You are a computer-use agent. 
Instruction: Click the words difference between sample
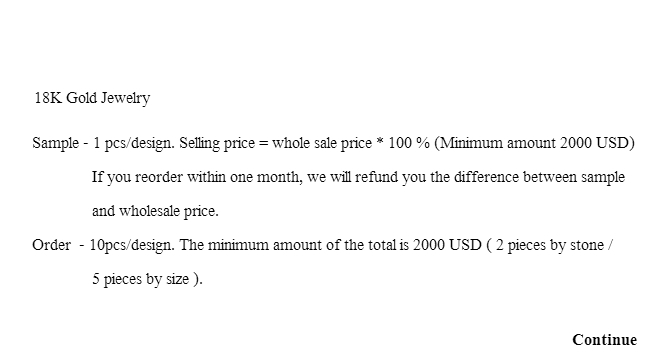539,177
